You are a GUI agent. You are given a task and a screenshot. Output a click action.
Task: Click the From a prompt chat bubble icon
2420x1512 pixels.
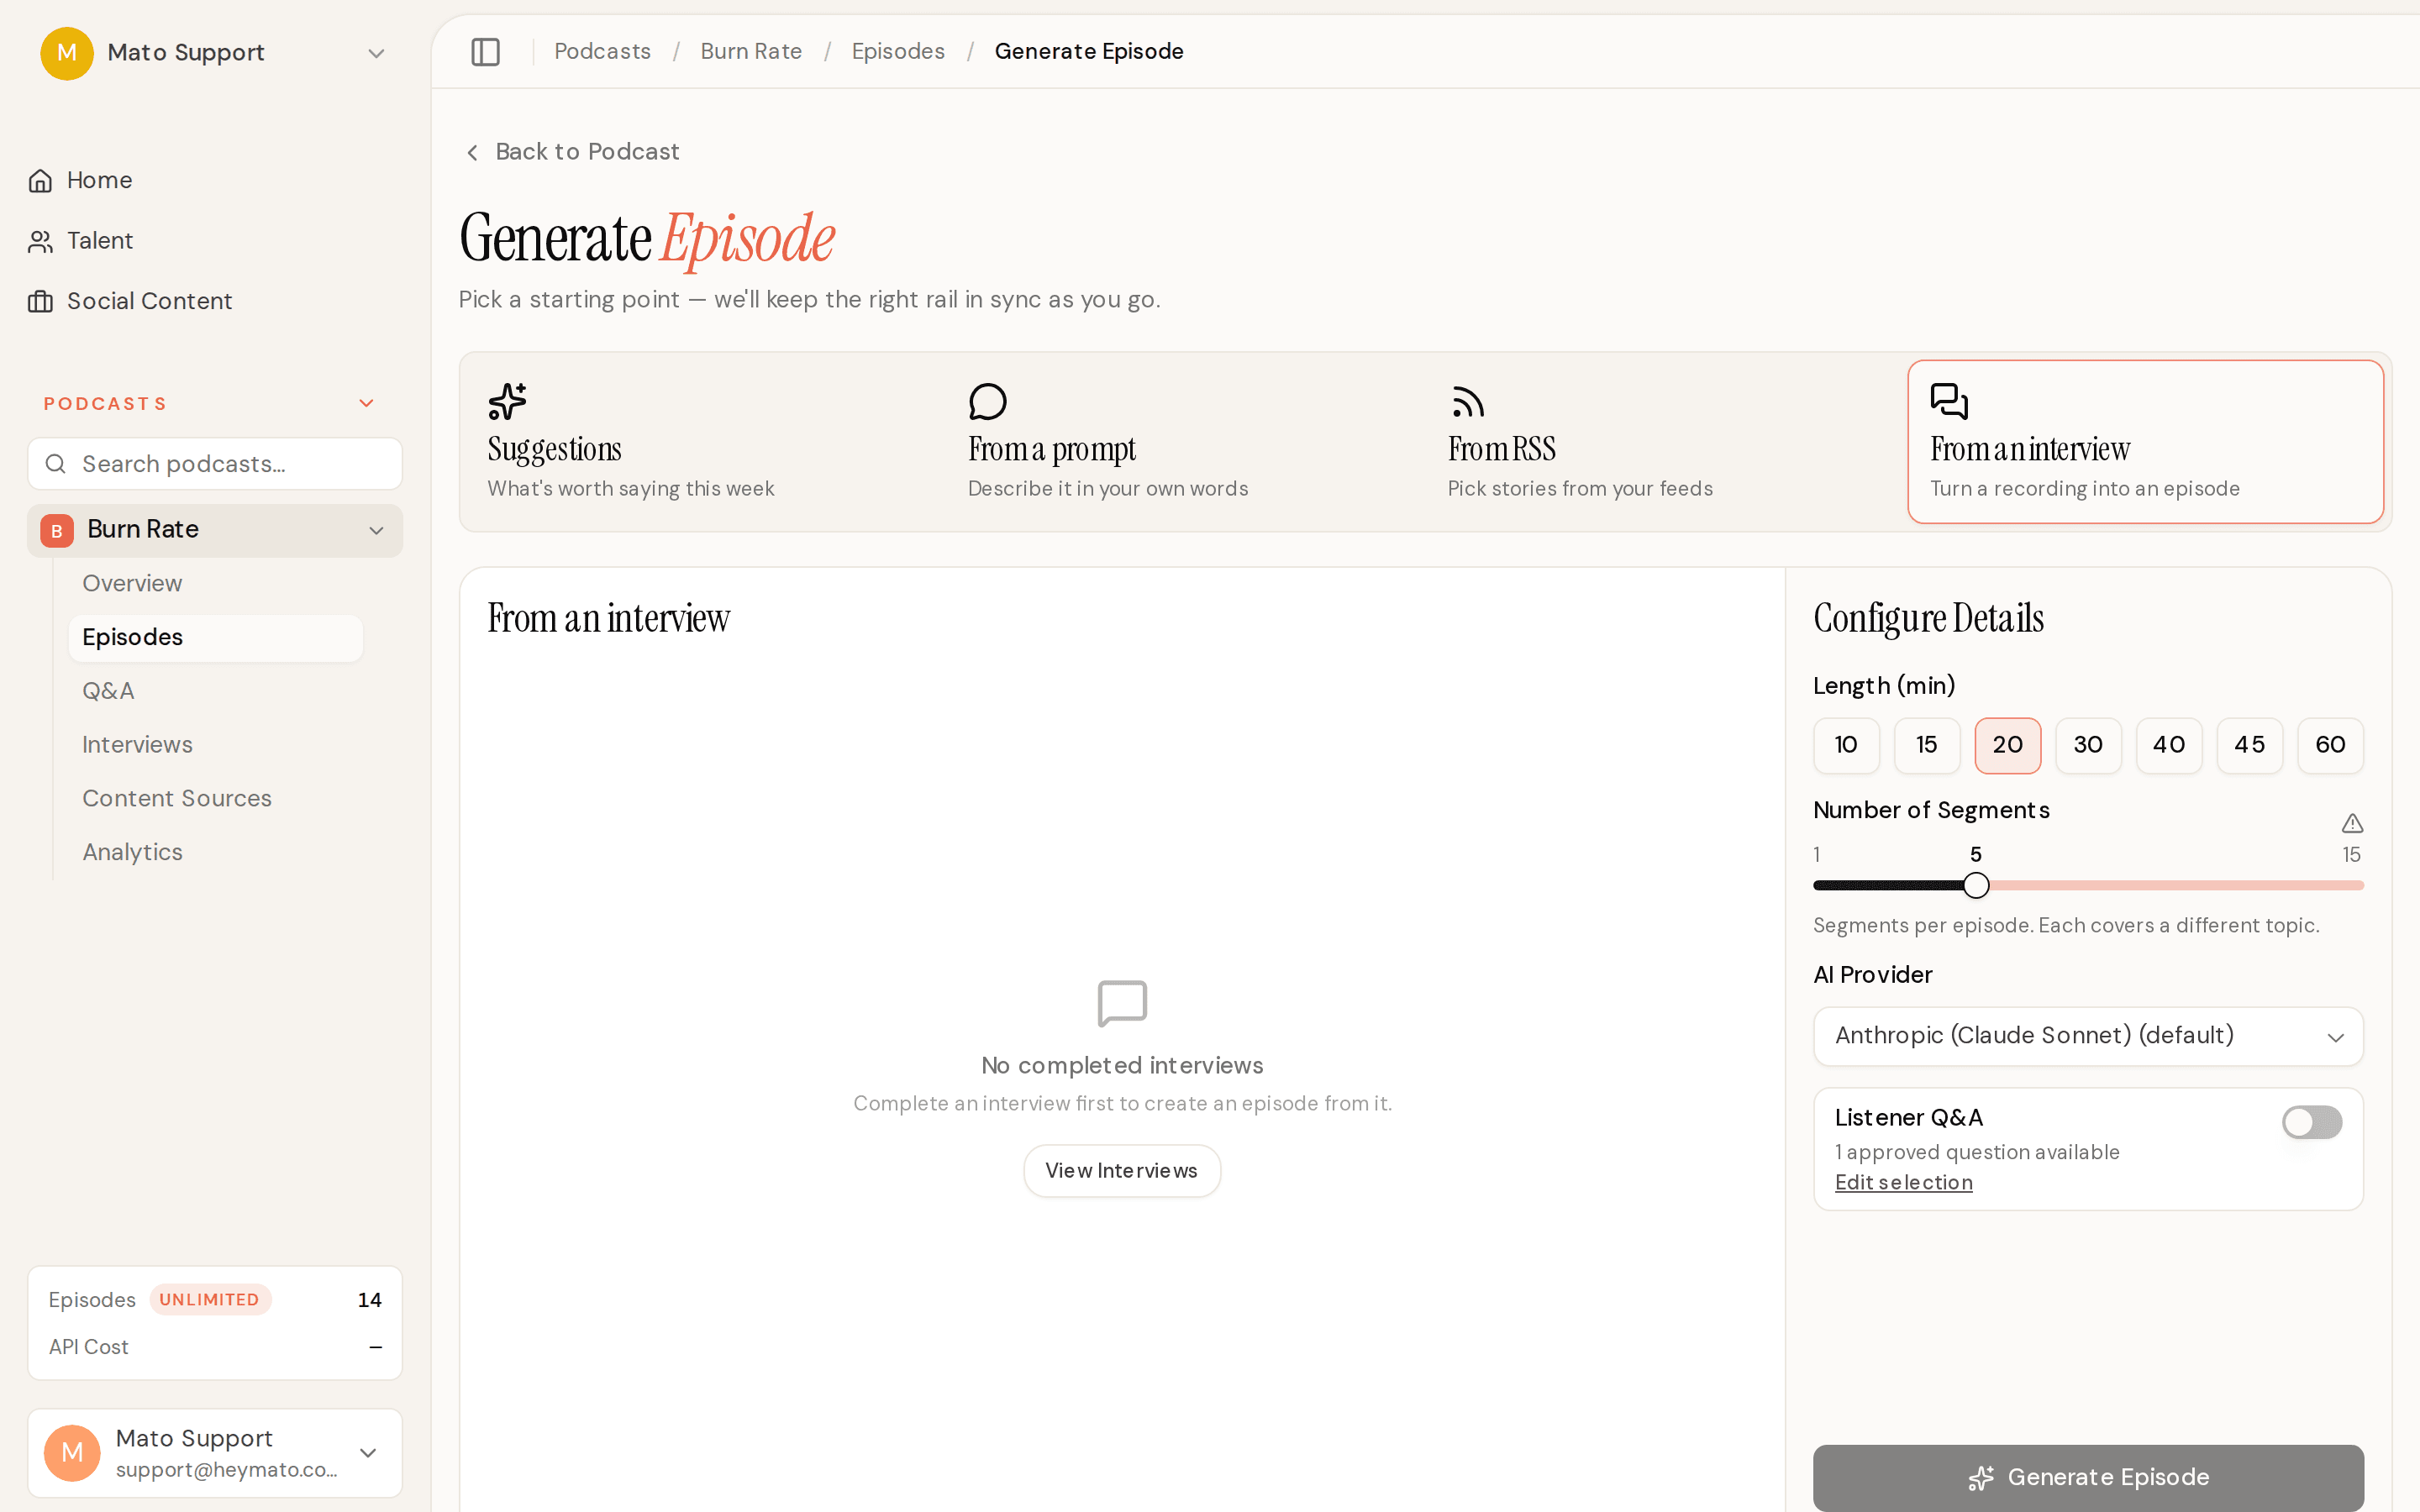(987, 402)
